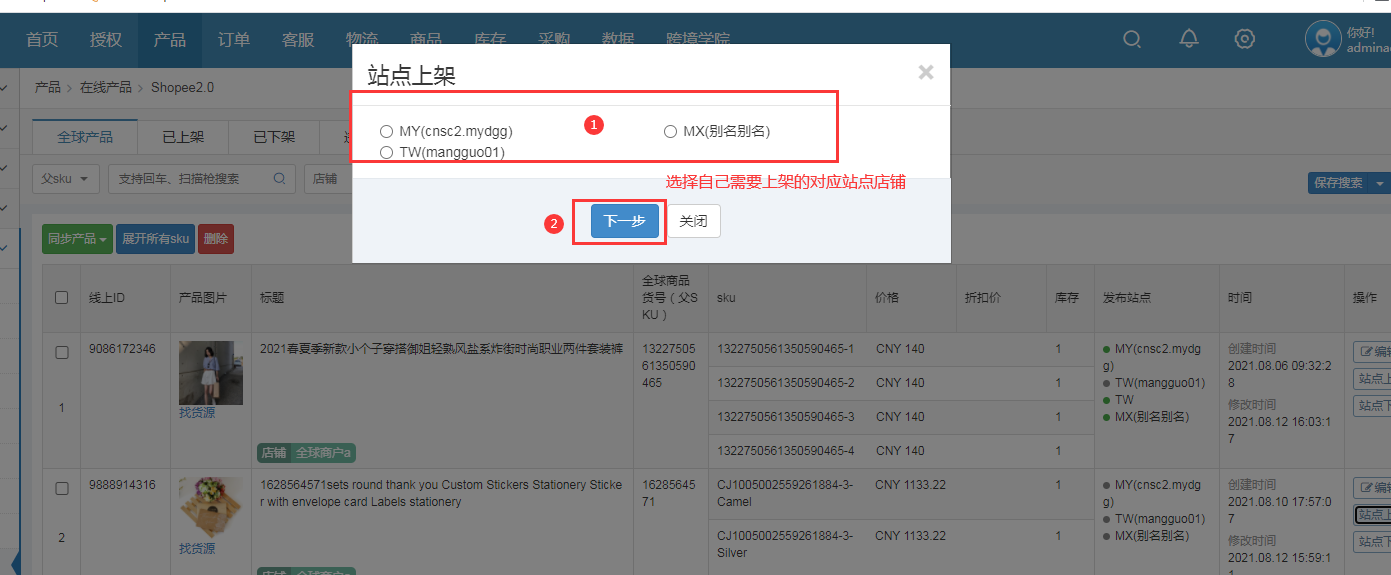Click the 找货源 link under first product
1391x575 pixels.
(x=197, y=412)
